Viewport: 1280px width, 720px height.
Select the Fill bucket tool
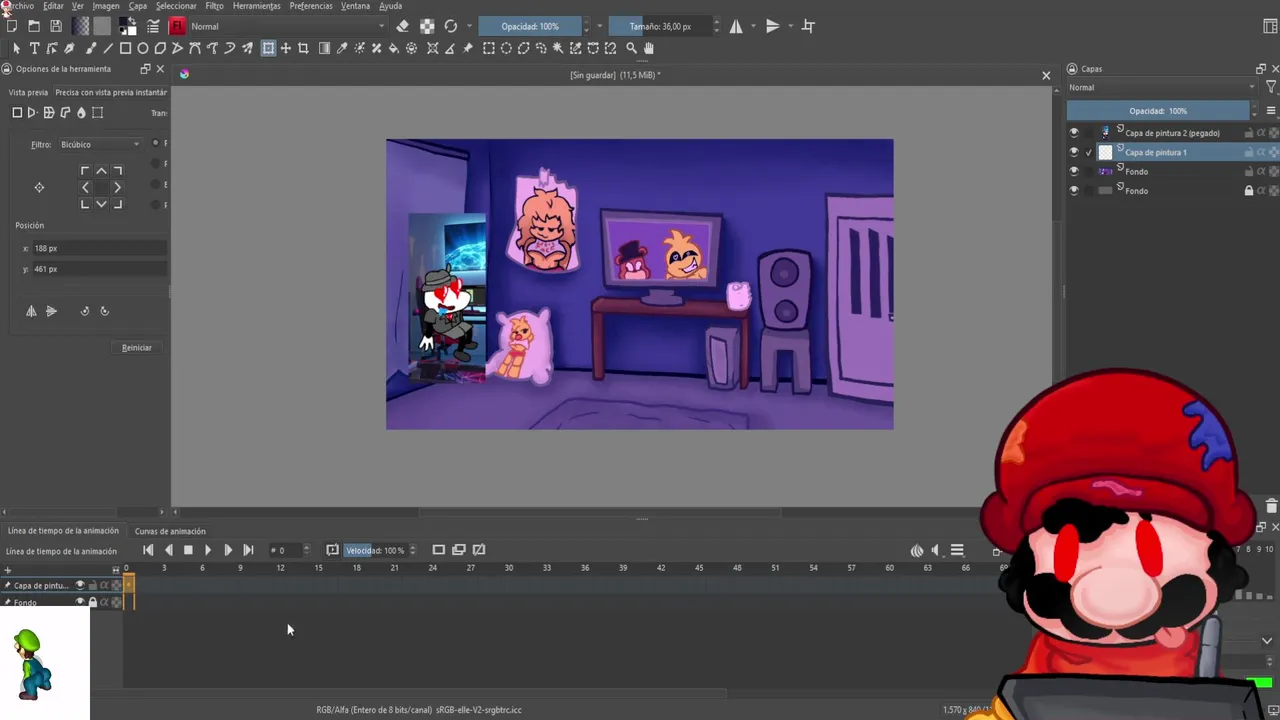394,48
